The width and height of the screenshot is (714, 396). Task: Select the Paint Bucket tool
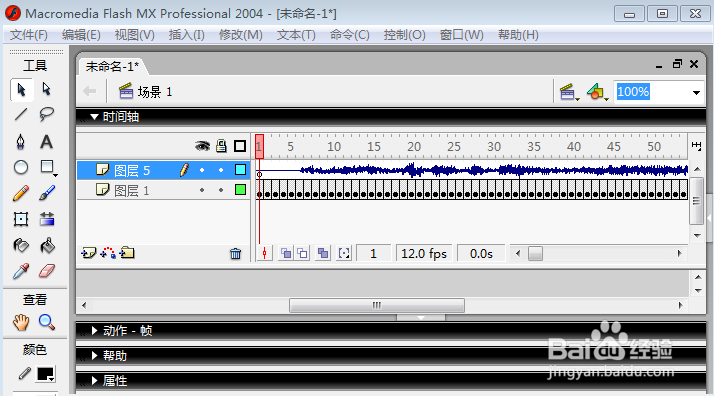(x=46, y=246)
